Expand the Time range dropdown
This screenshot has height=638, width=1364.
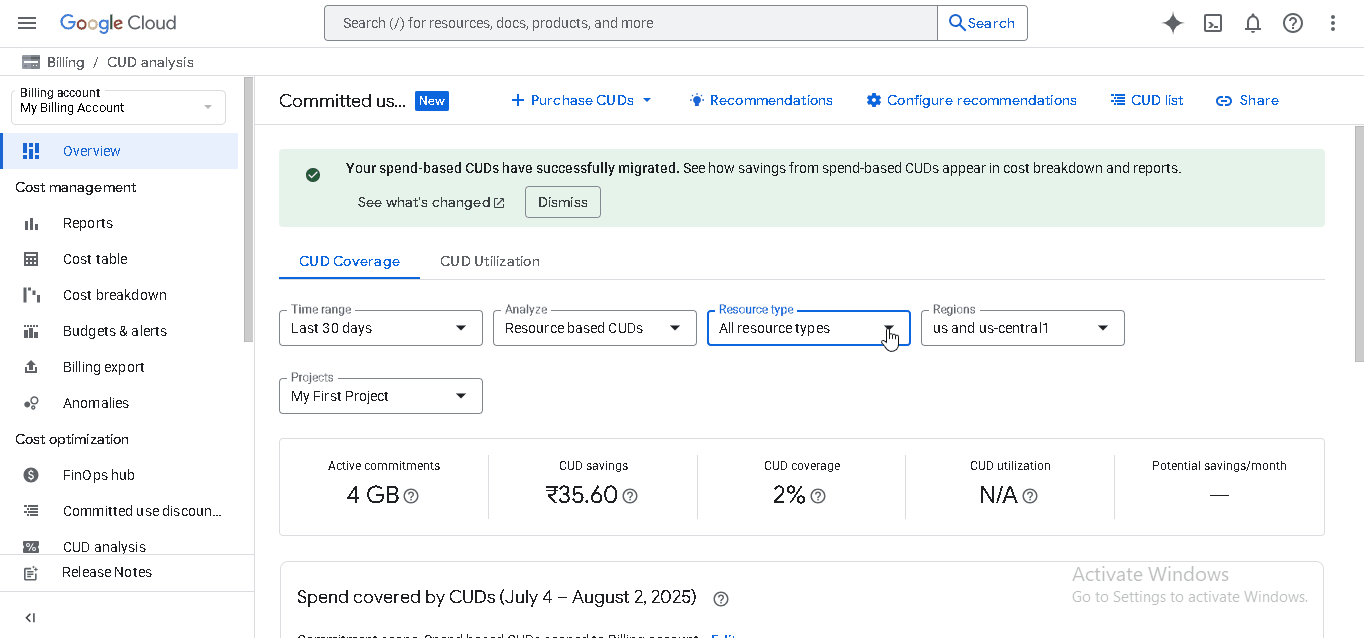[380, 328]
